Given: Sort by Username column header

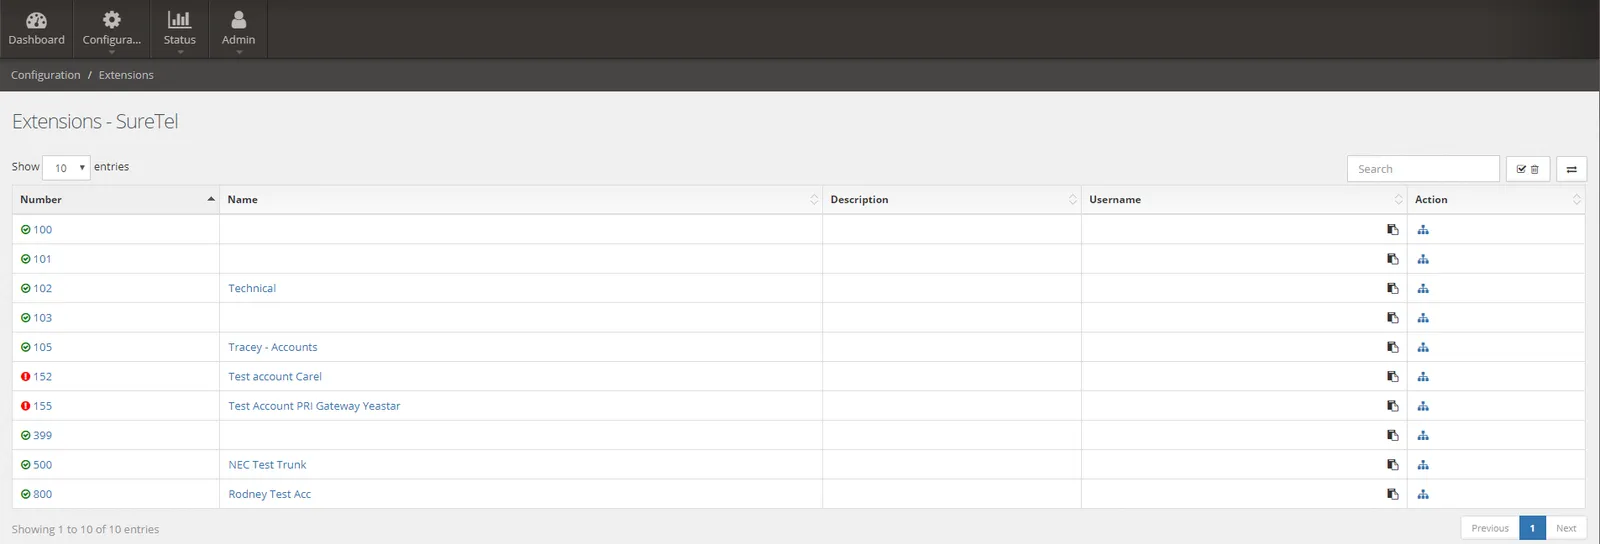Looking at the screenshot, I should coord(1244,200).
